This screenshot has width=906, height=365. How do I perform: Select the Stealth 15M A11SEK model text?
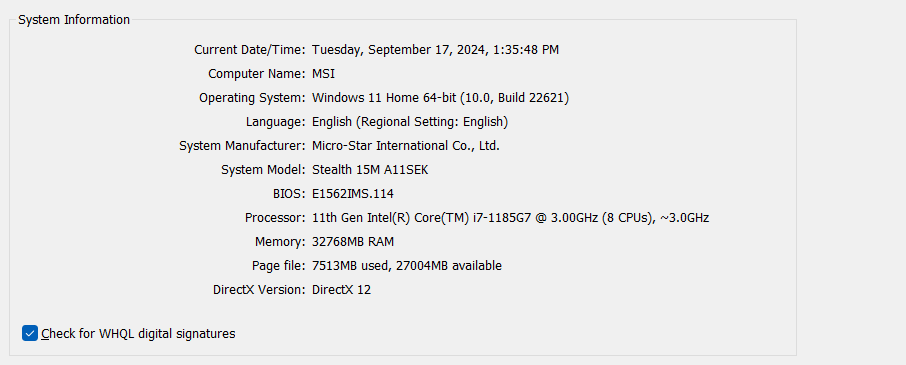coord(370,170)
